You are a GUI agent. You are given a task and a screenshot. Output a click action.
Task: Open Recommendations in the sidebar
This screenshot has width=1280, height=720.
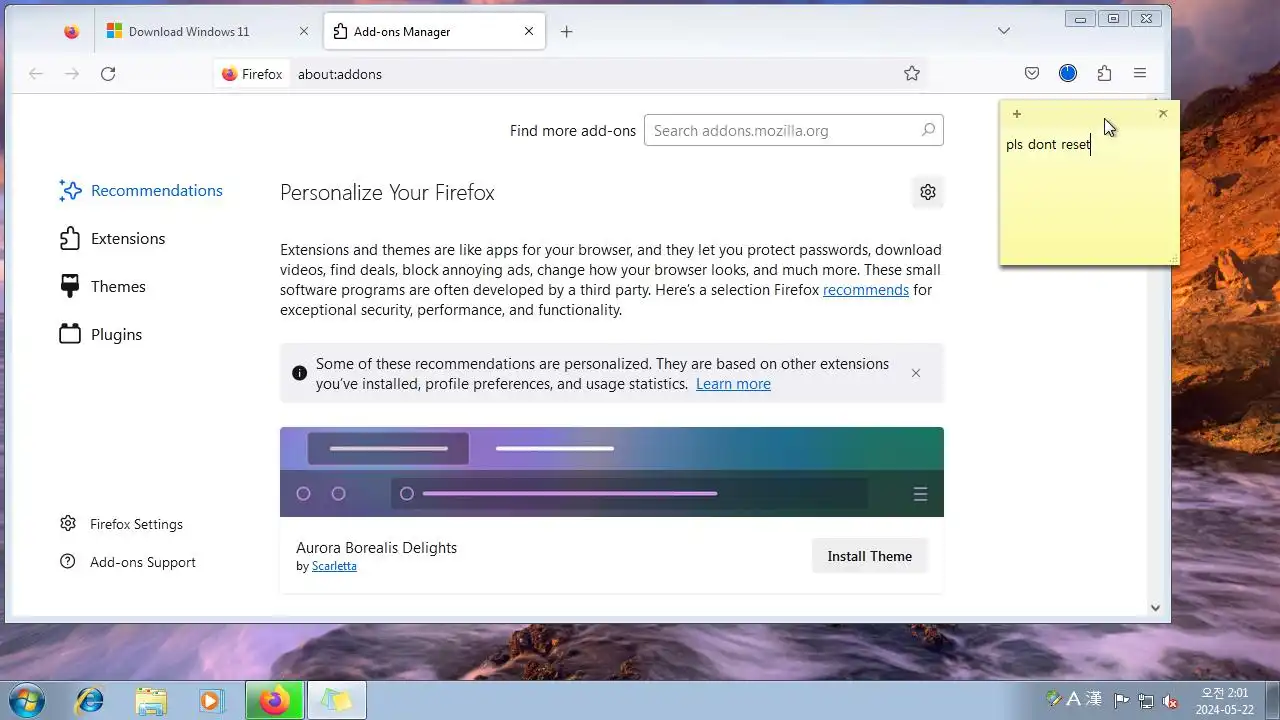pyautogui.click(x=141, y=190)
